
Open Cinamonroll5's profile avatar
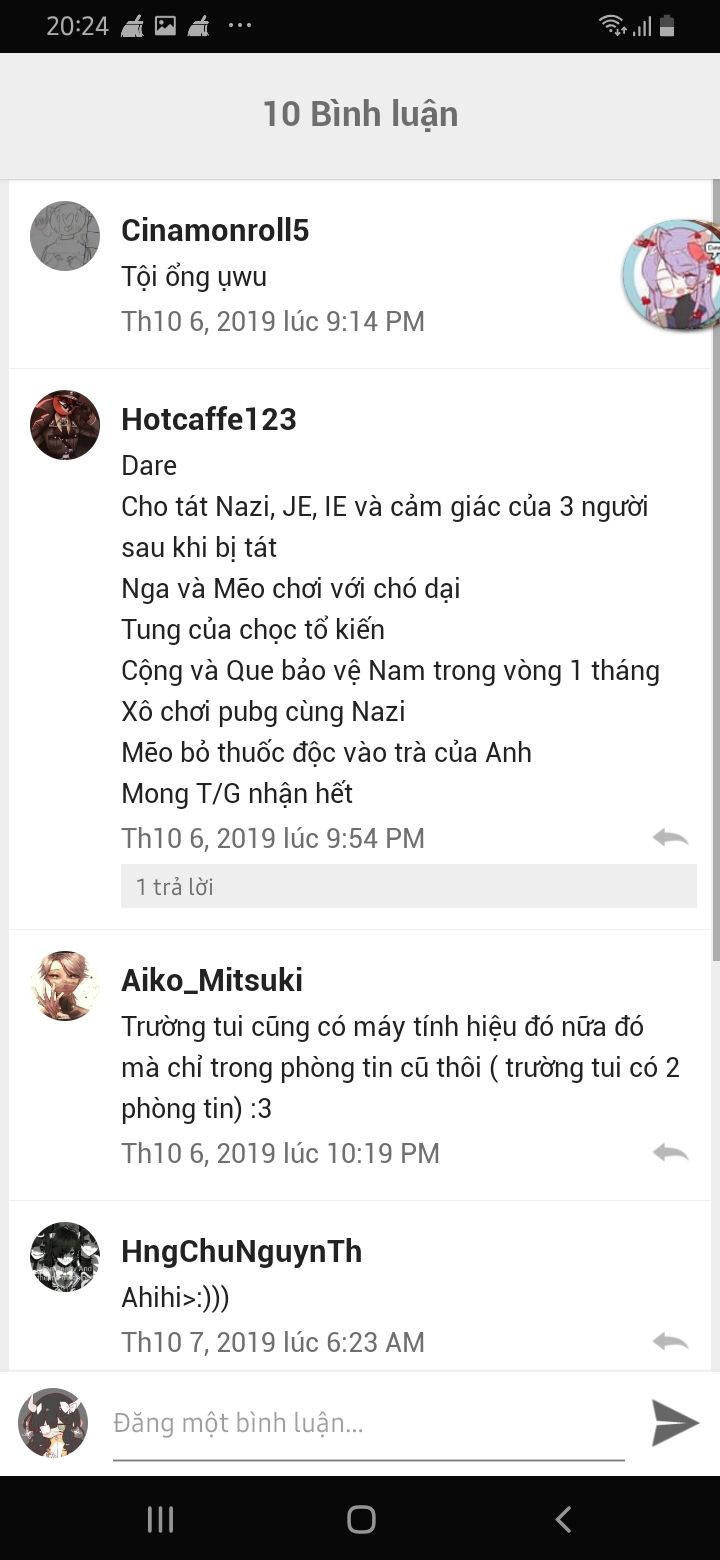click(x=65, y=236)
